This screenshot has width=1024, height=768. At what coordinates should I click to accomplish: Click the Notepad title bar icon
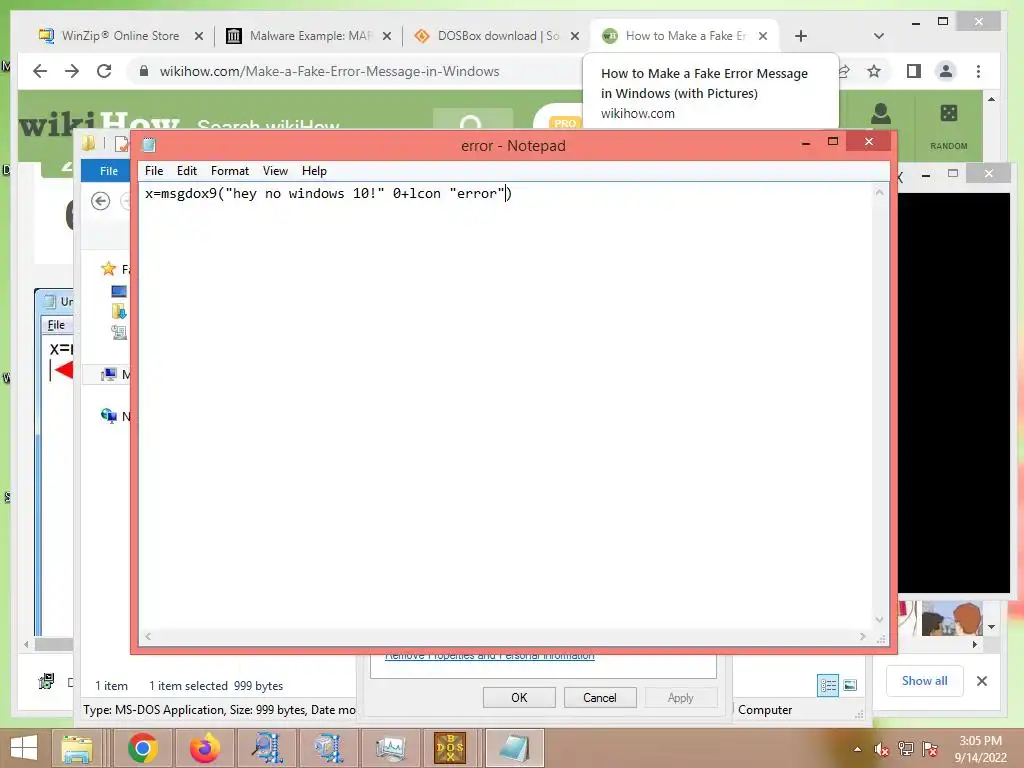tap(149, 145)
